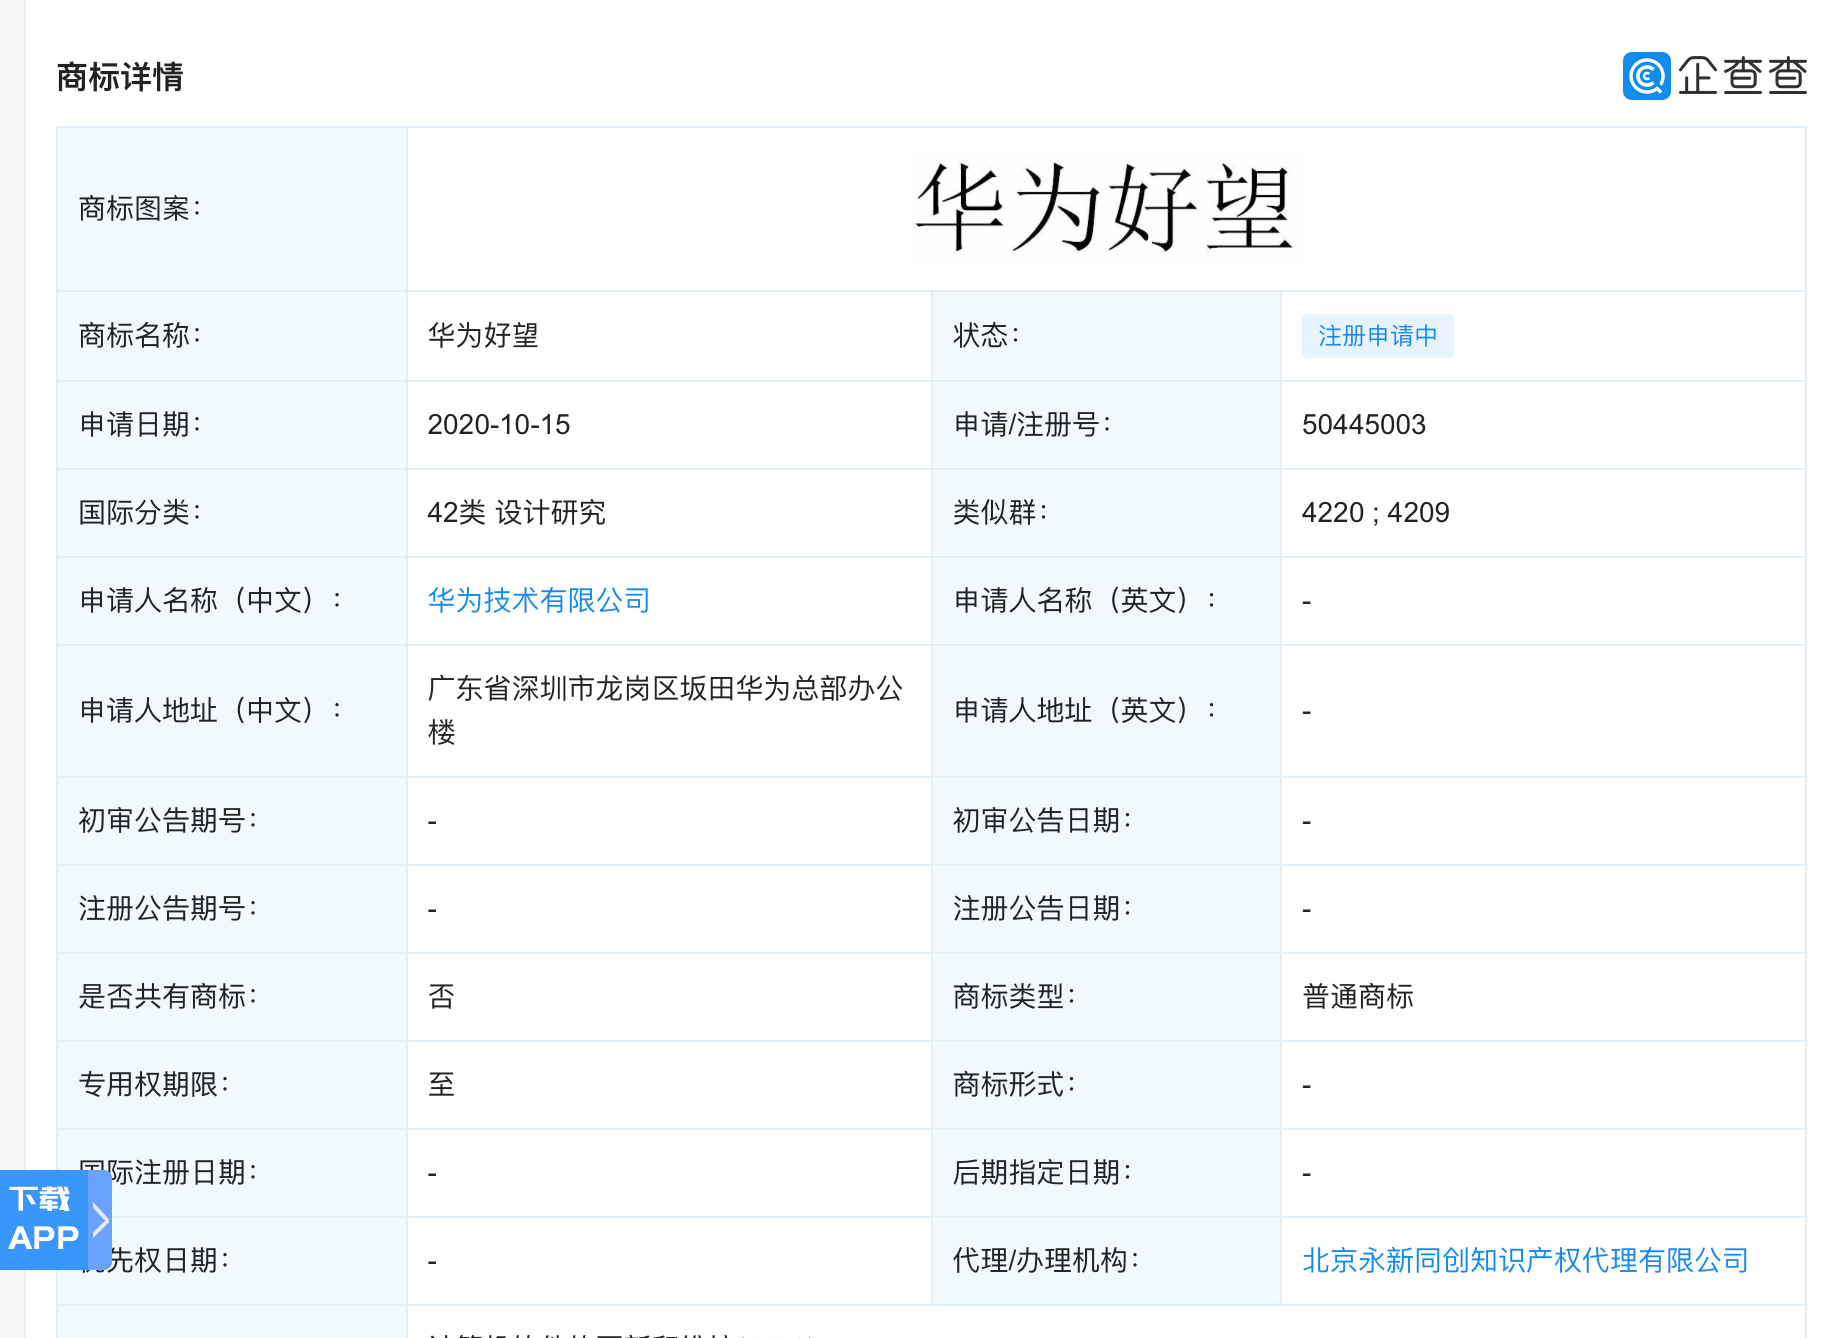Screen dimensions: 1834x1338
Task: Click the 后期指定日期 label
Action: 1042,1173
